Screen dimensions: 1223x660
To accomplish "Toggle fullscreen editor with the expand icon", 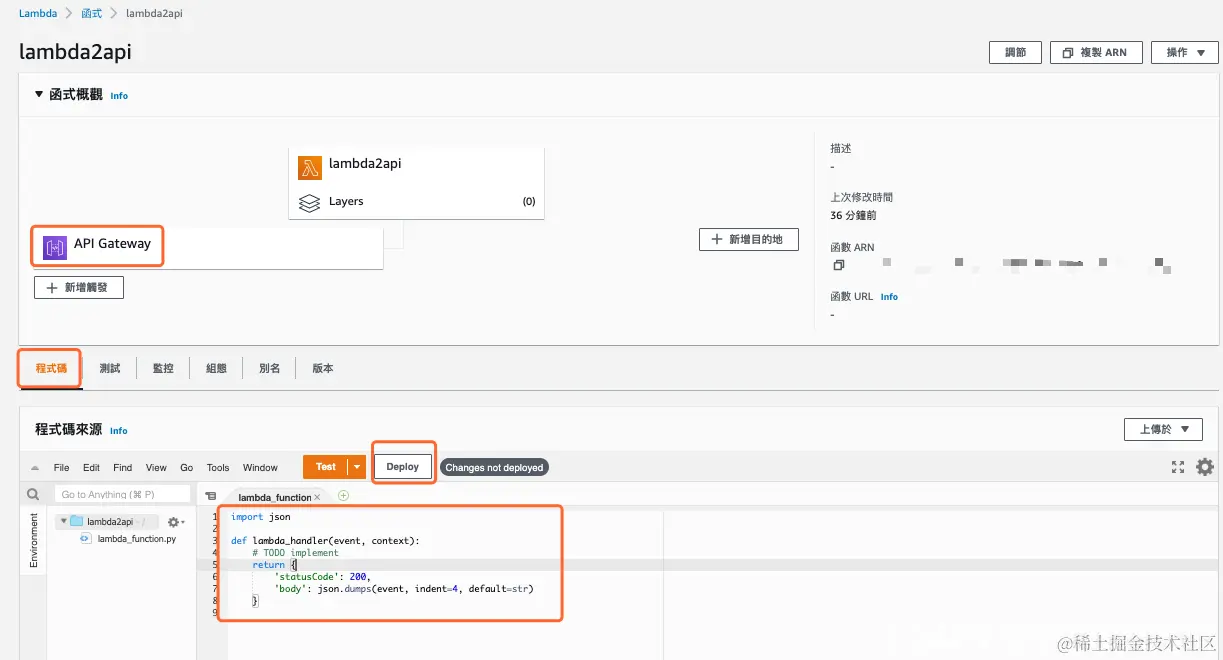I will pos(1178,467).
